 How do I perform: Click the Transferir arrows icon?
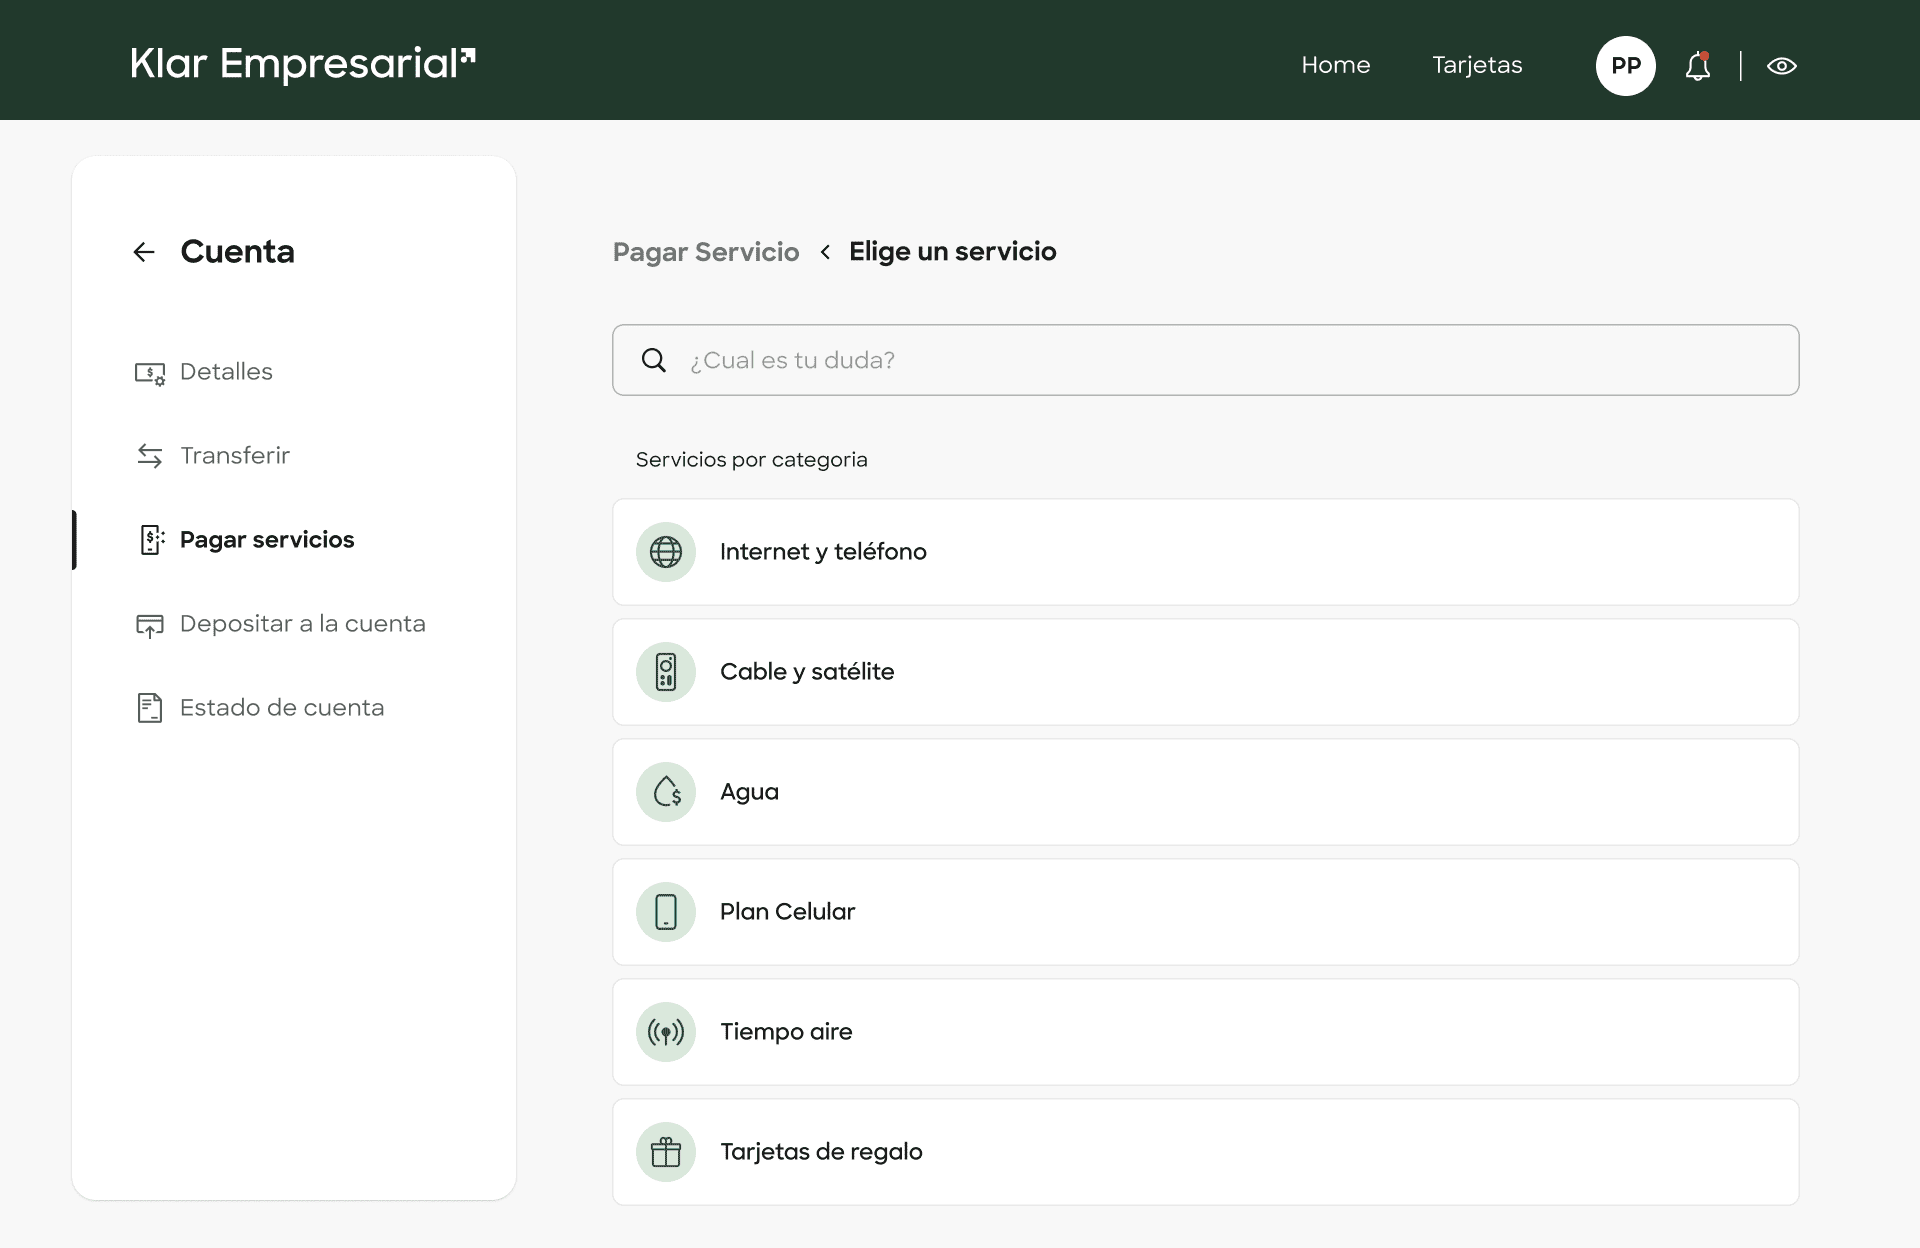[x=150, y=455]
